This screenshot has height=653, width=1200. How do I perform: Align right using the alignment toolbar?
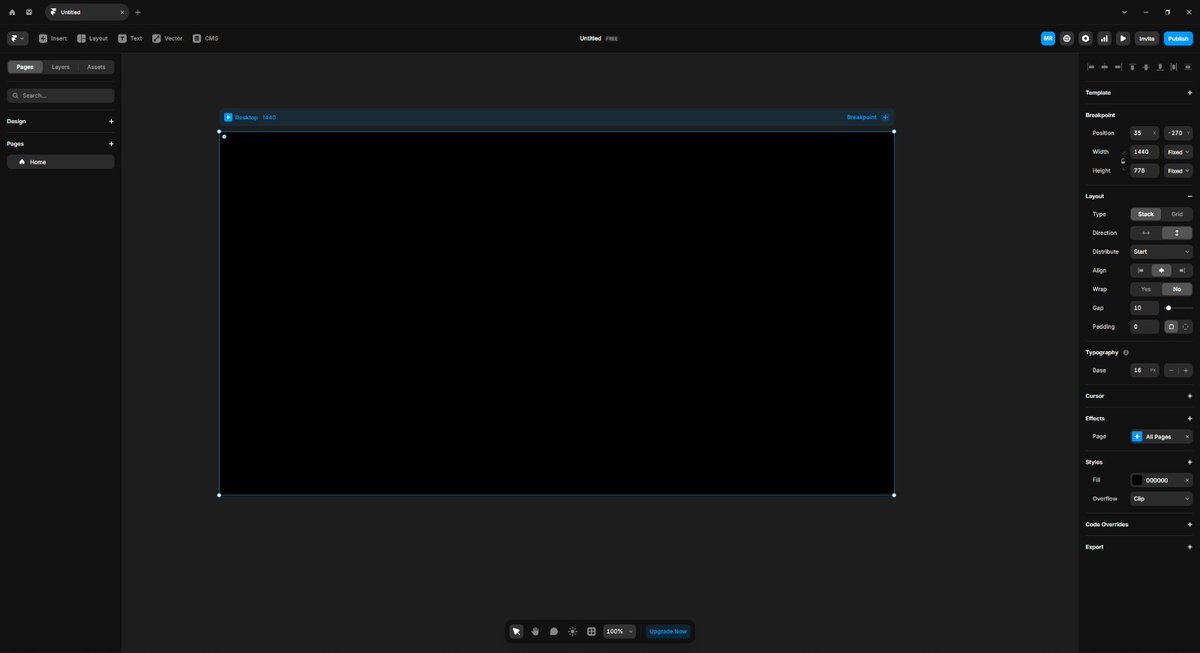[x=1119, y=67]
